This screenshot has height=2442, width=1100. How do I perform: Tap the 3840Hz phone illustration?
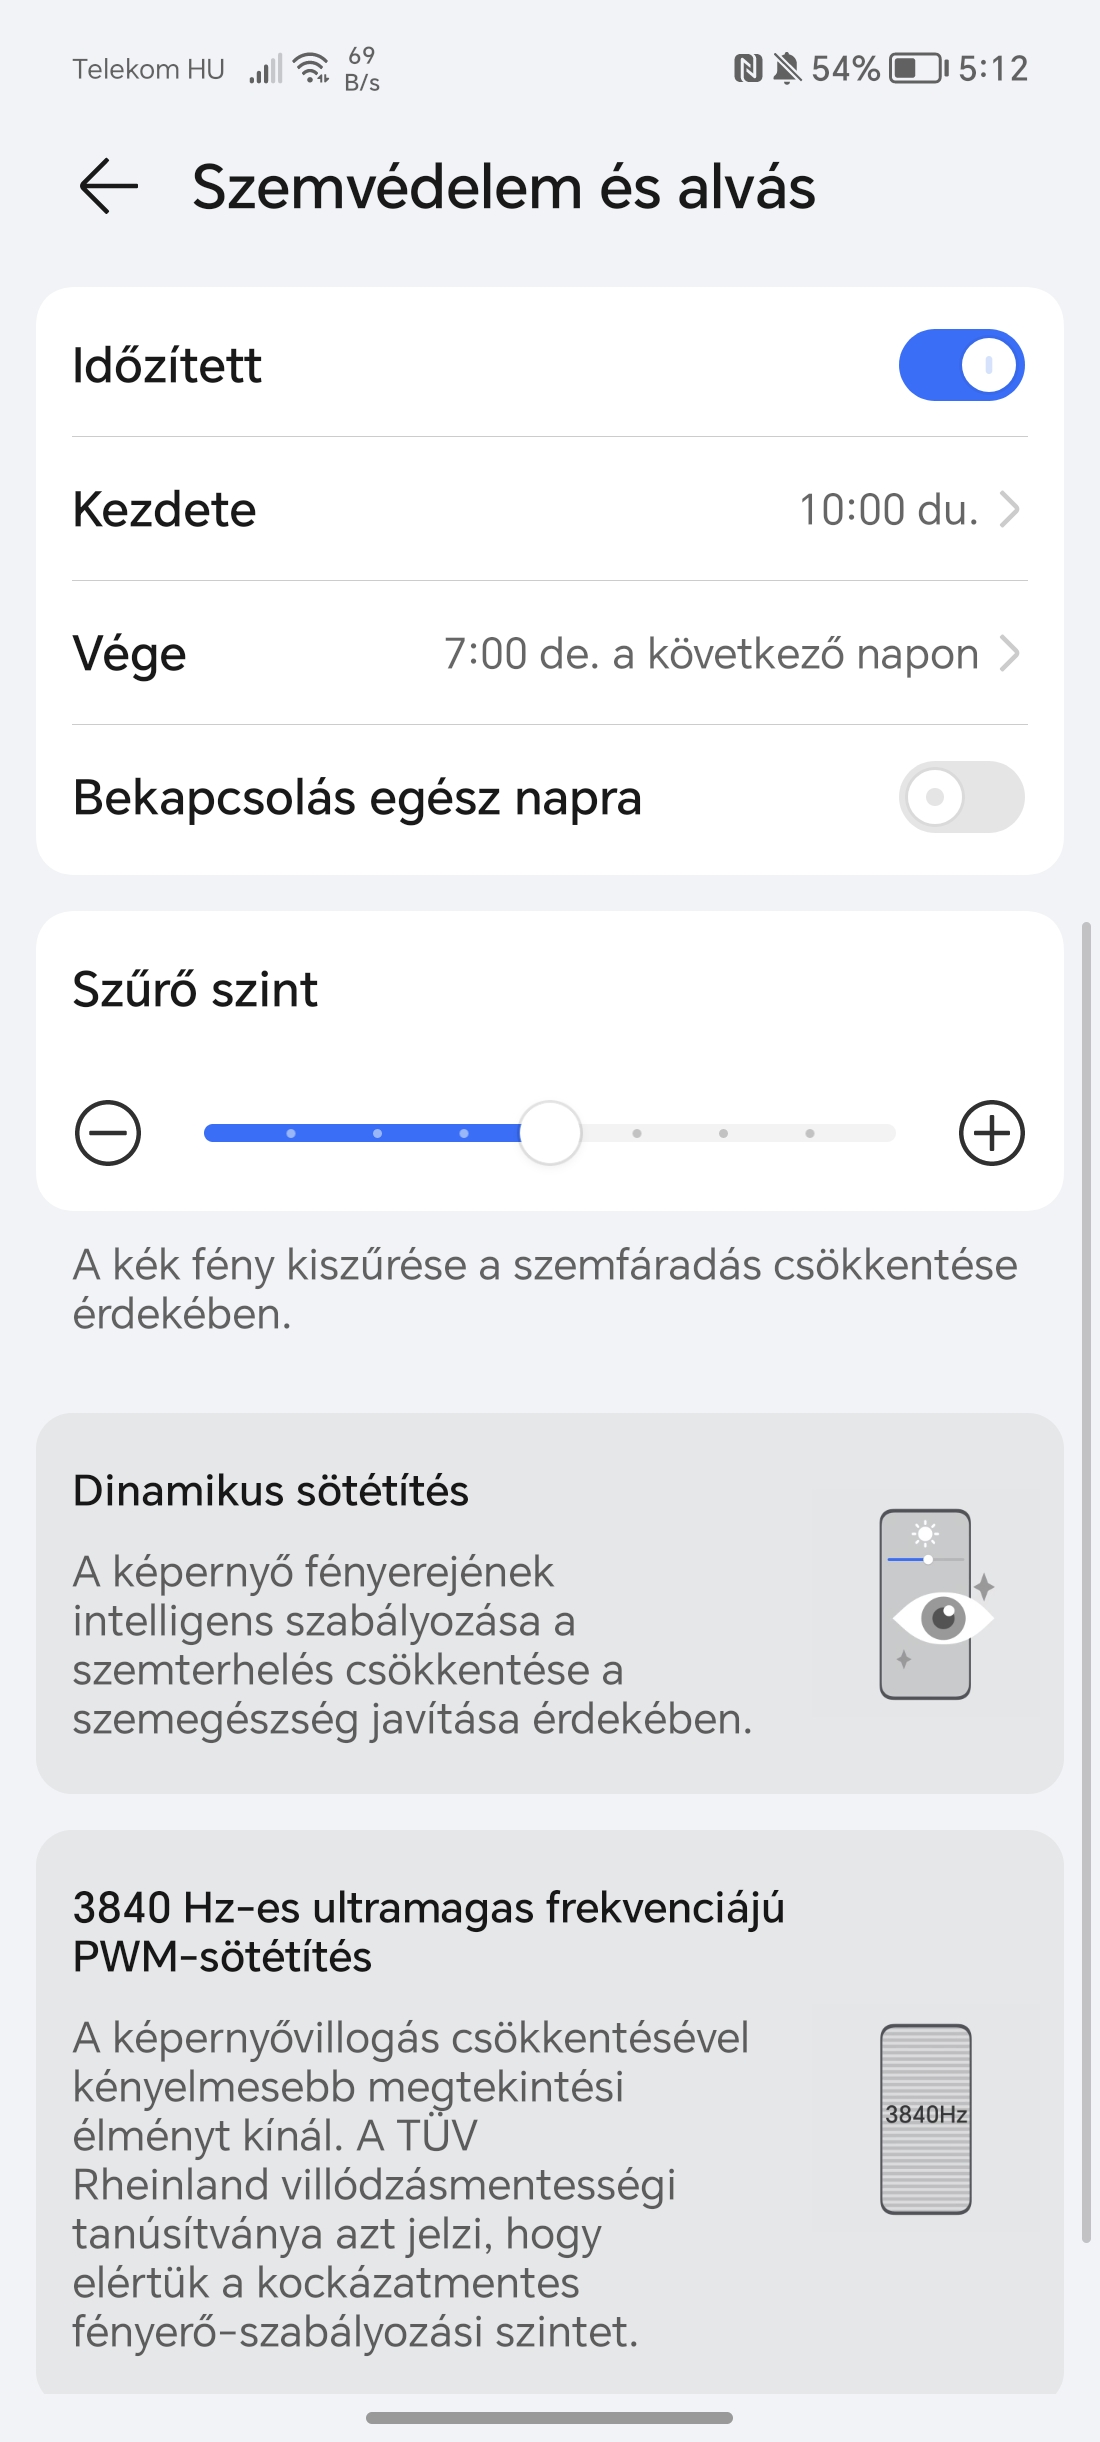(x=926, y=2119)
